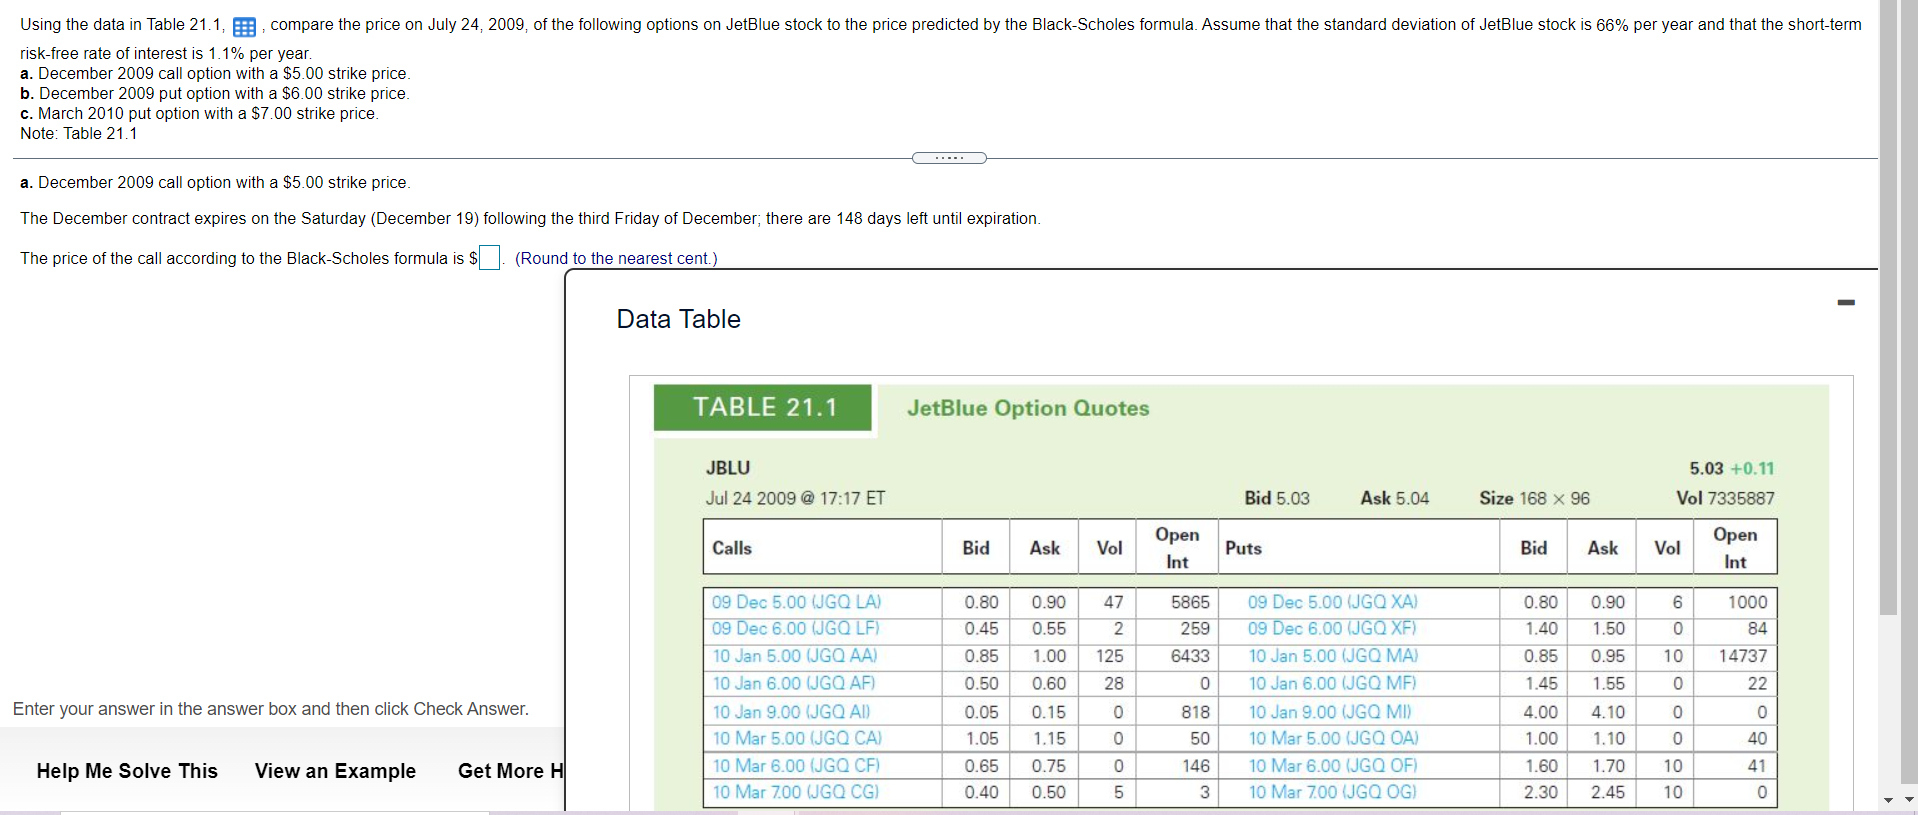Viewport: 1918px width, 815px height.
Task: Open the Table 21.1 data table icon
Action: (244, 27)
